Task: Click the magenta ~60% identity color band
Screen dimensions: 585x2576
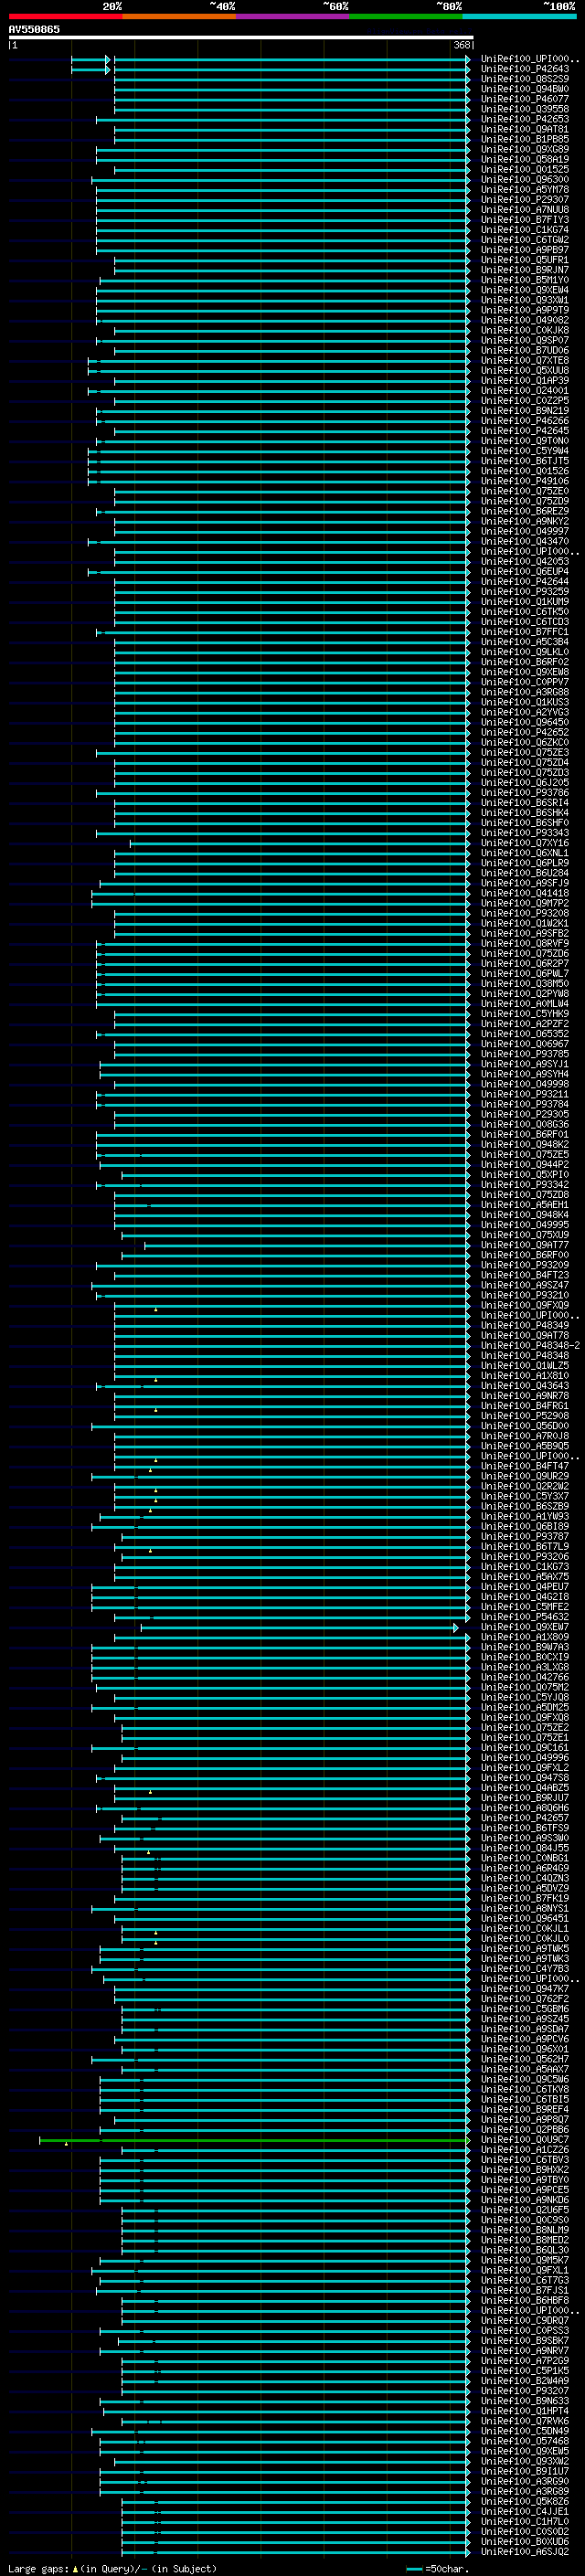Action: [x=292, y=16]
